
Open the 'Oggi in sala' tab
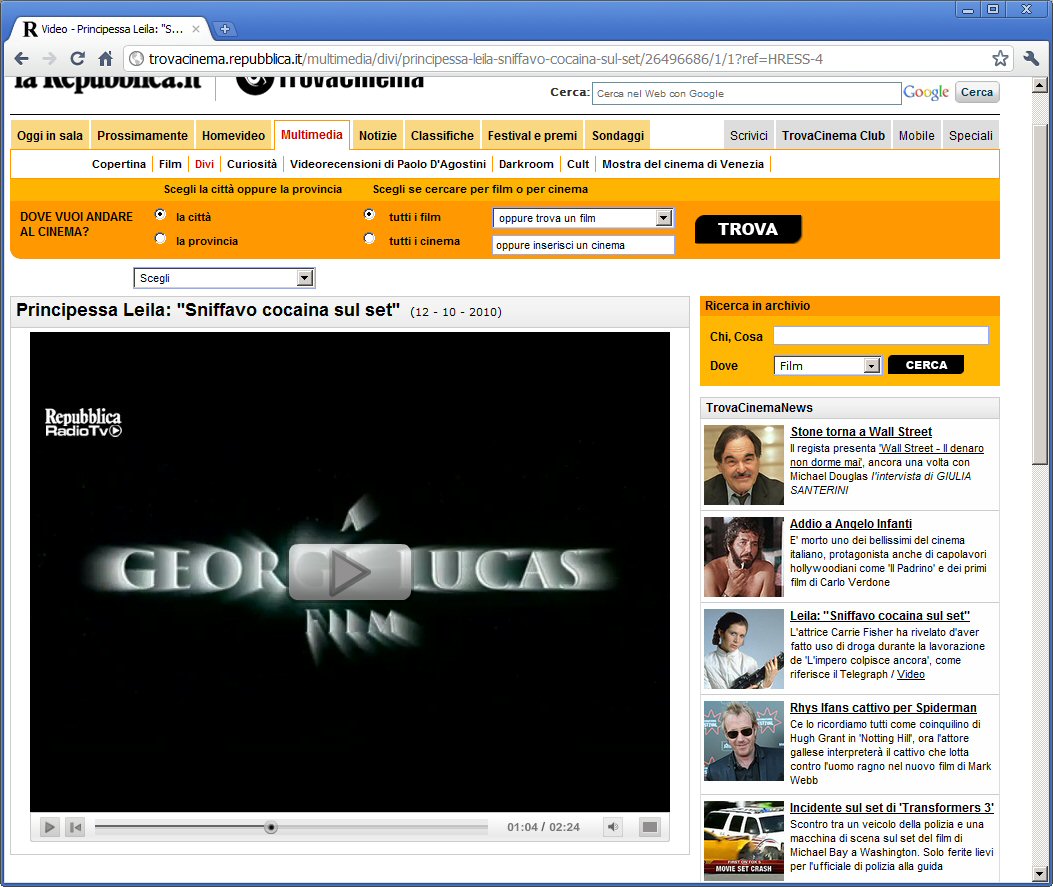click(50, 136)
